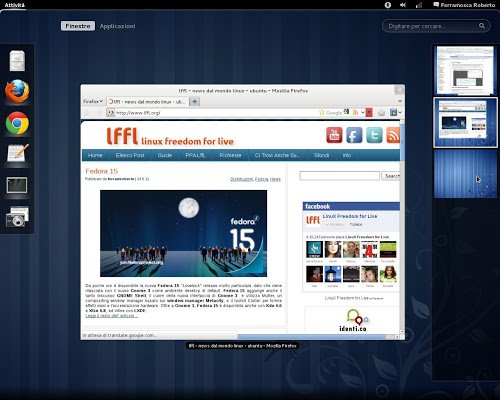This screenshot has height=400, width=500.
Task: Open Elenco Post in the lffl menu
Action: pos(130,155)
